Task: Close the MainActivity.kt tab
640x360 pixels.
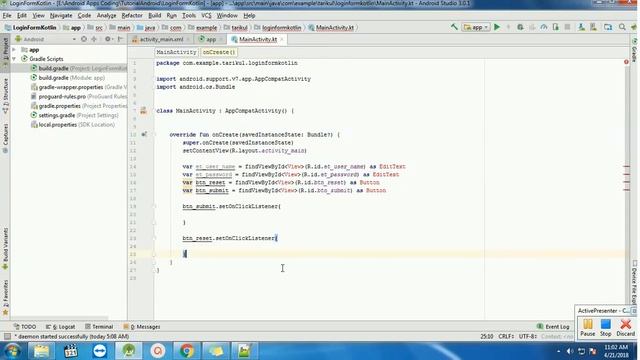Action: pos(282,40)
